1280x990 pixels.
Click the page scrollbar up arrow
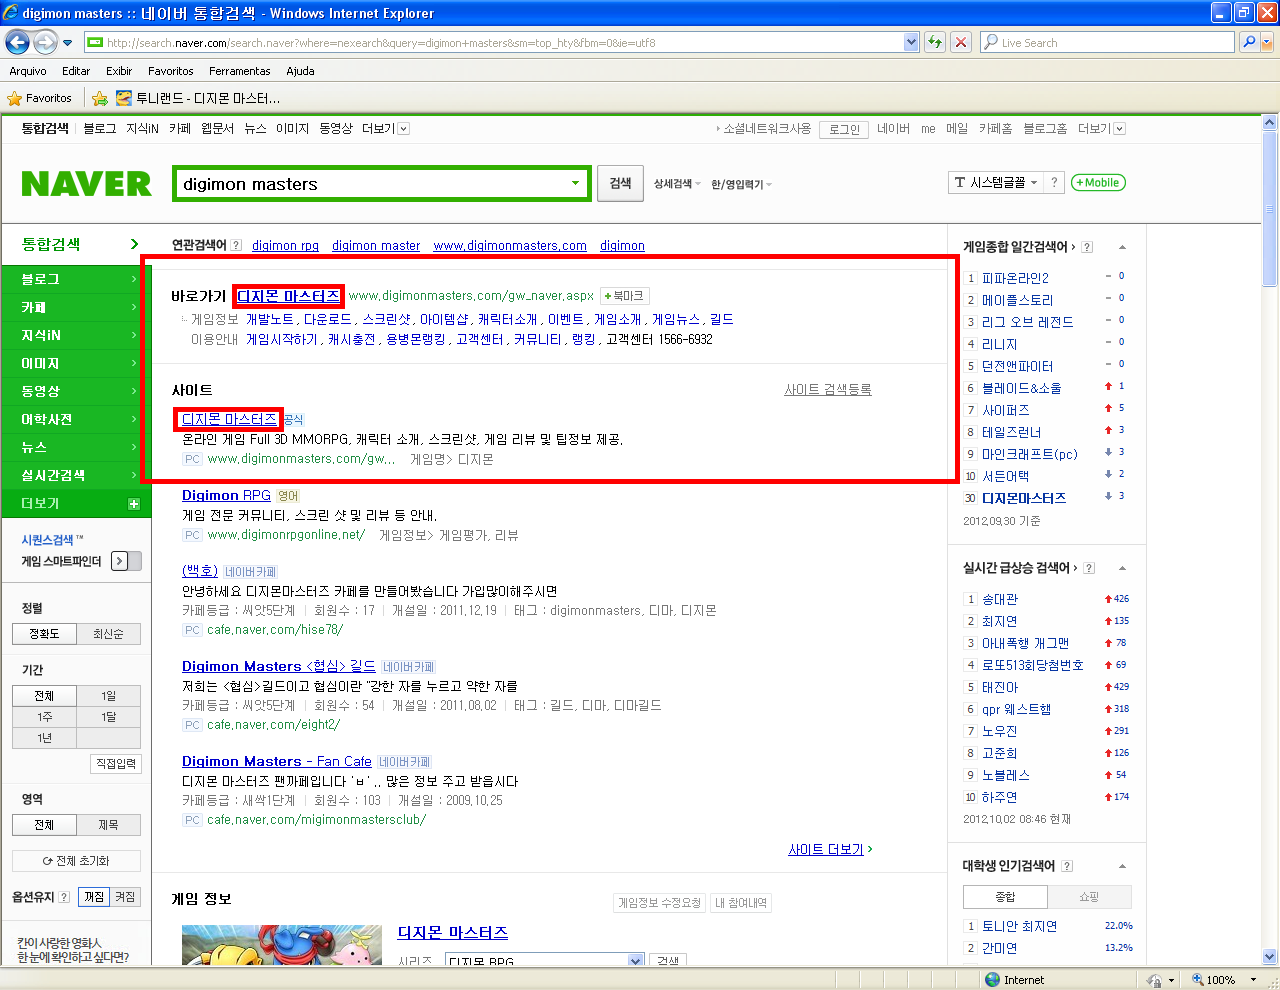1270,123
